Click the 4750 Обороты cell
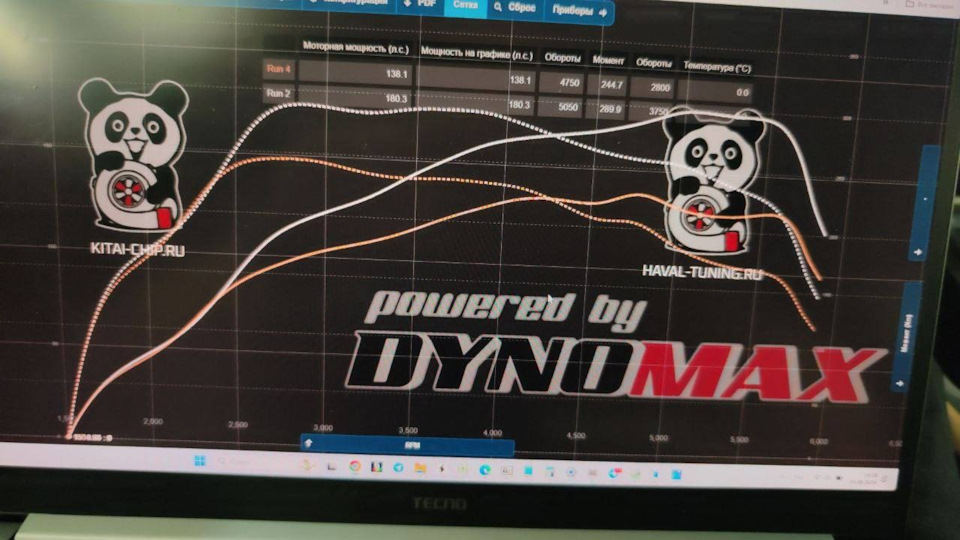Viewport: 960px width, 540px height. tap(561, 83)
